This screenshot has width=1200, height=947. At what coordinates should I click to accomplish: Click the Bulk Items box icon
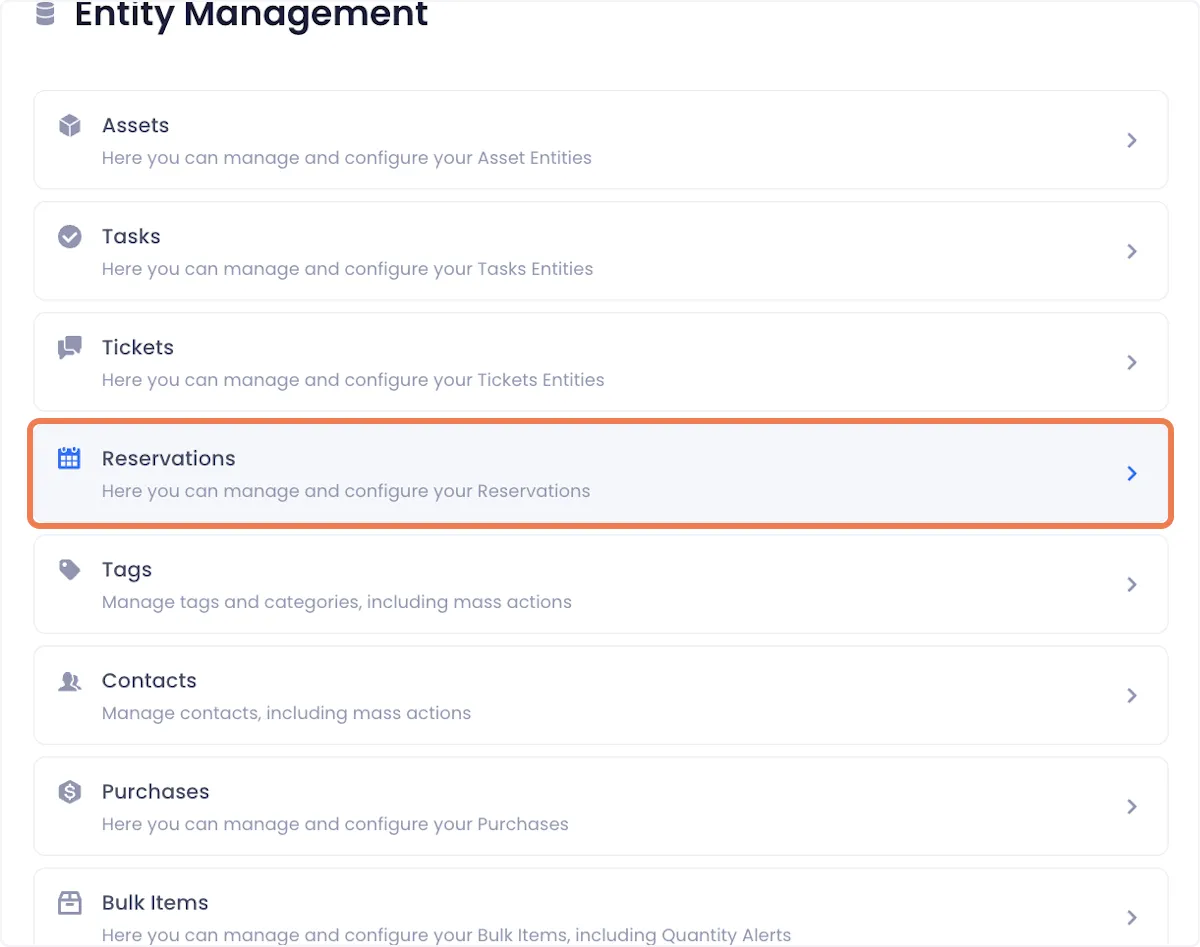69,903
